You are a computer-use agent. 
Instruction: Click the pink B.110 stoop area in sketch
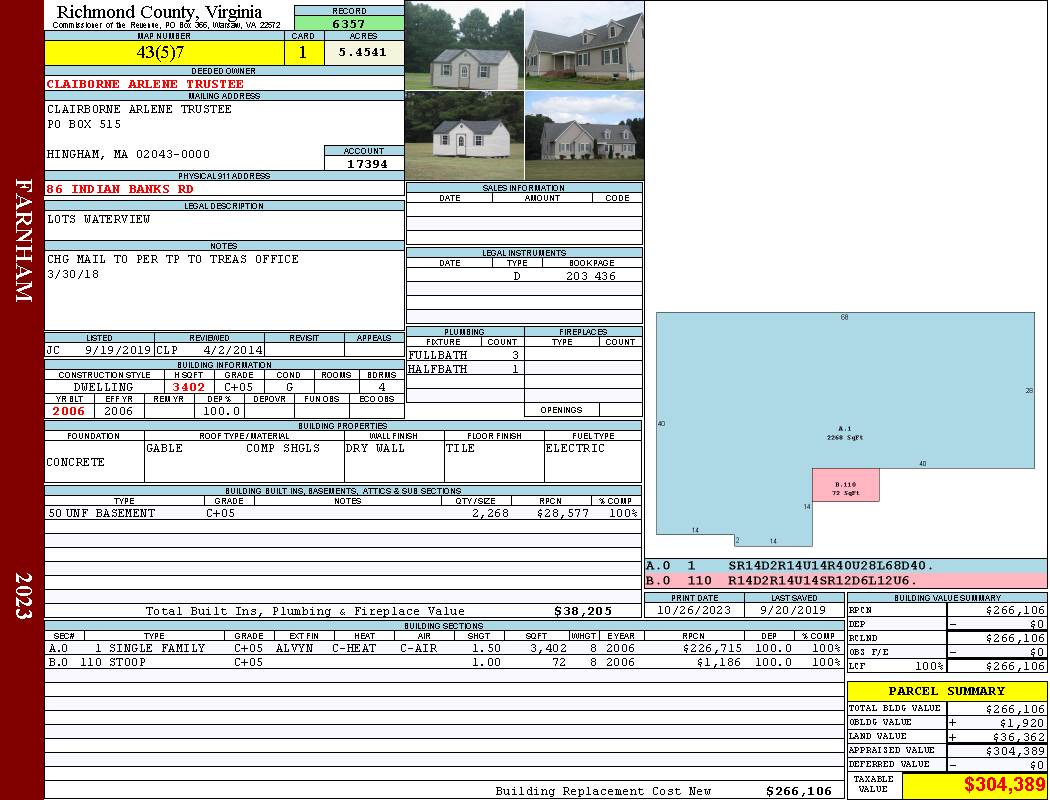(845, 487)
